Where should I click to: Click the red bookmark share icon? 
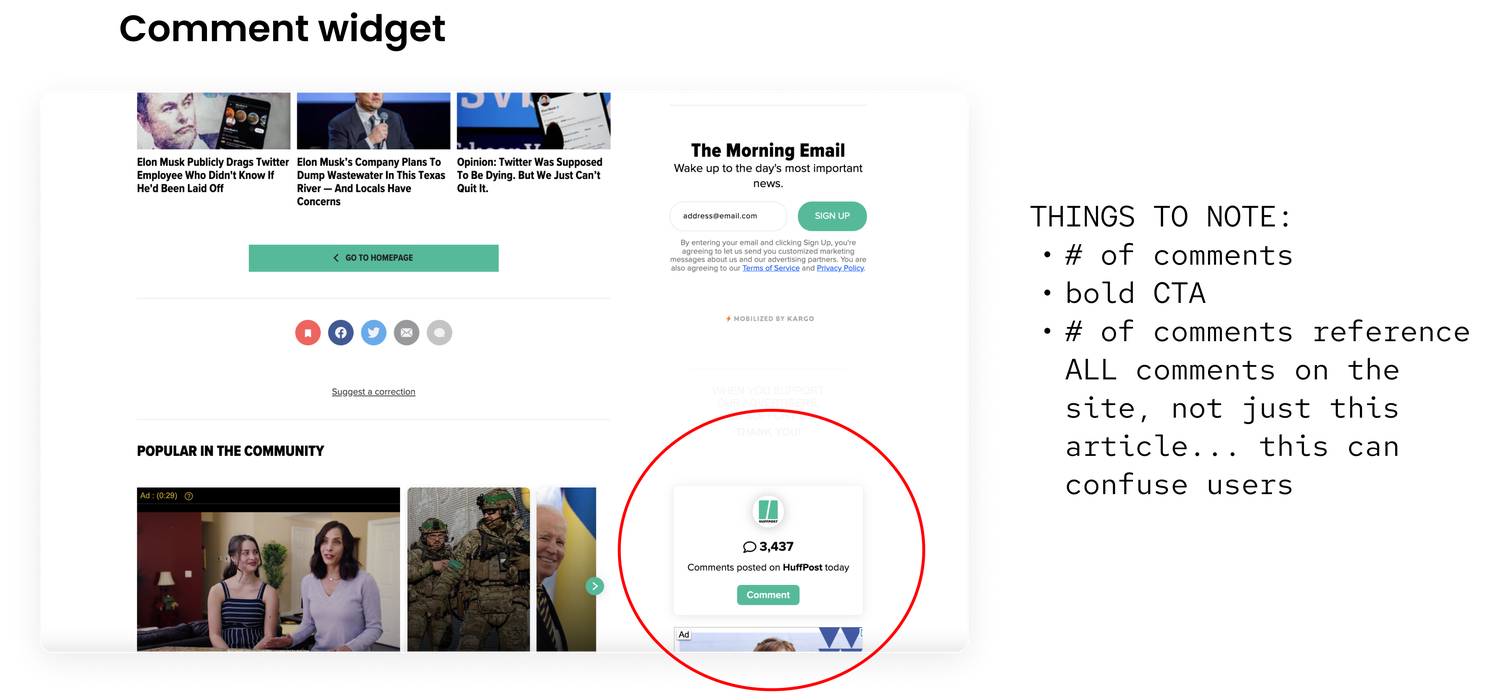(x=308, y=332)
